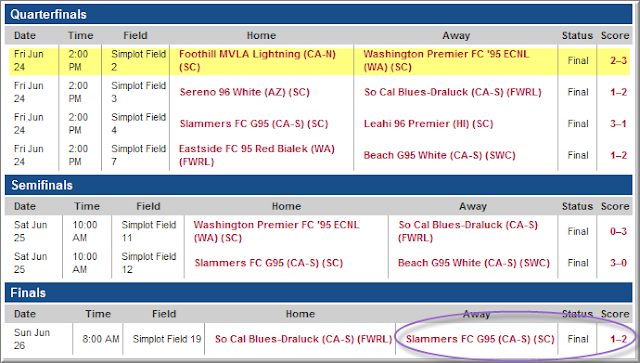The image size is (640, 363).
Task: Open Slammers FC G95 semifinal home link
Action: [x=269, y=263]
